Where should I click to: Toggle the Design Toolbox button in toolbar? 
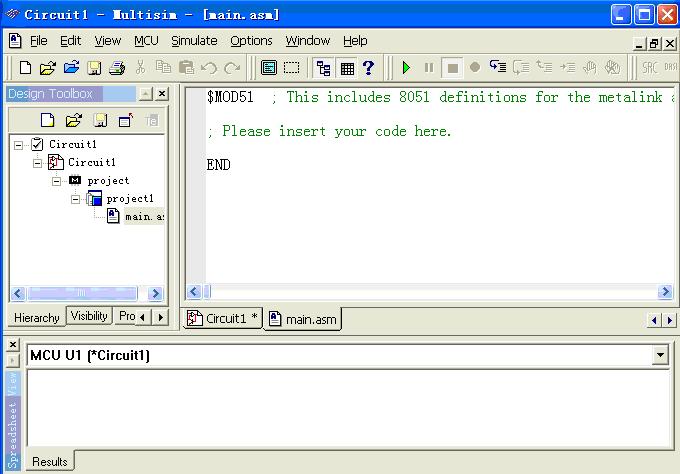[x=268, y=68]
